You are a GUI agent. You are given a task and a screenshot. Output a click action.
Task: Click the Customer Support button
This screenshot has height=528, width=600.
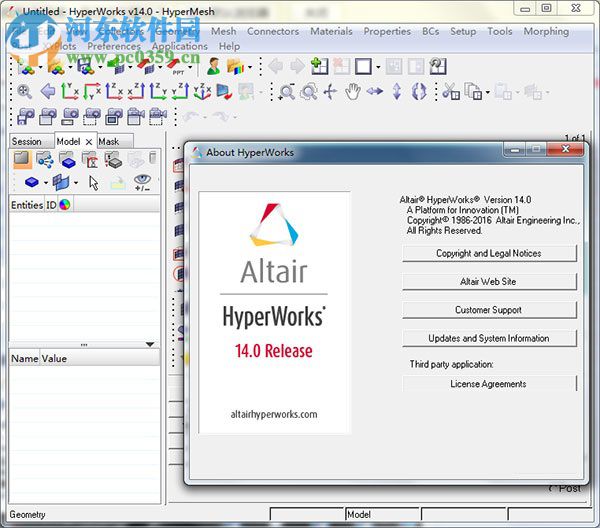click(489, 310)
